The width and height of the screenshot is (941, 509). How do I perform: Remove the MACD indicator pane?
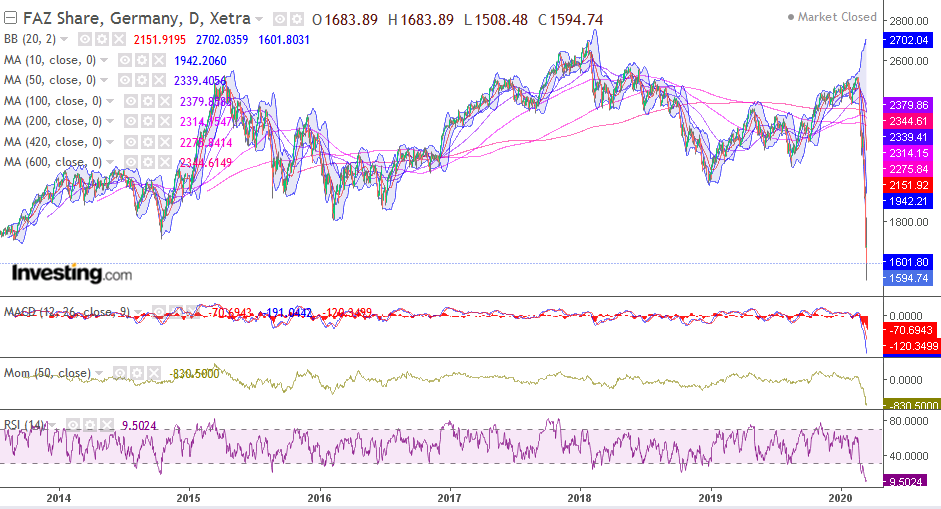[192, 312]
